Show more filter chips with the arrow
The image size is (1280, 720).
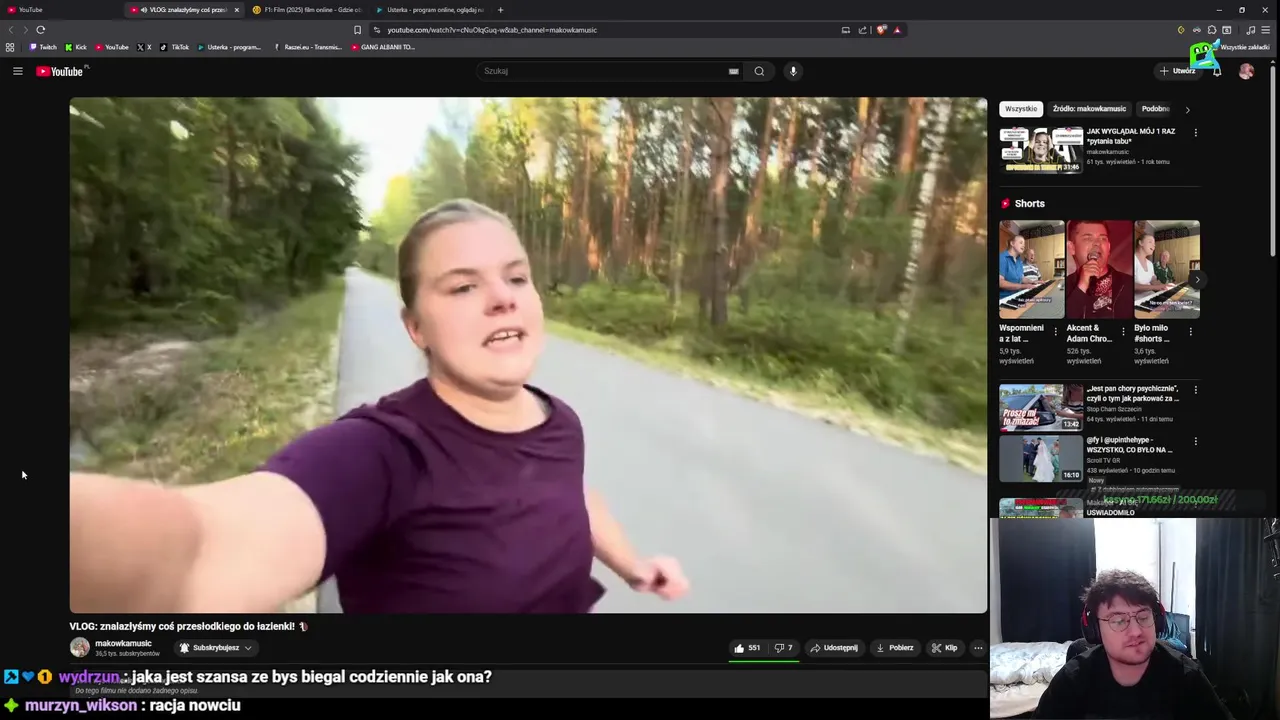click(x=1187, y=109)
